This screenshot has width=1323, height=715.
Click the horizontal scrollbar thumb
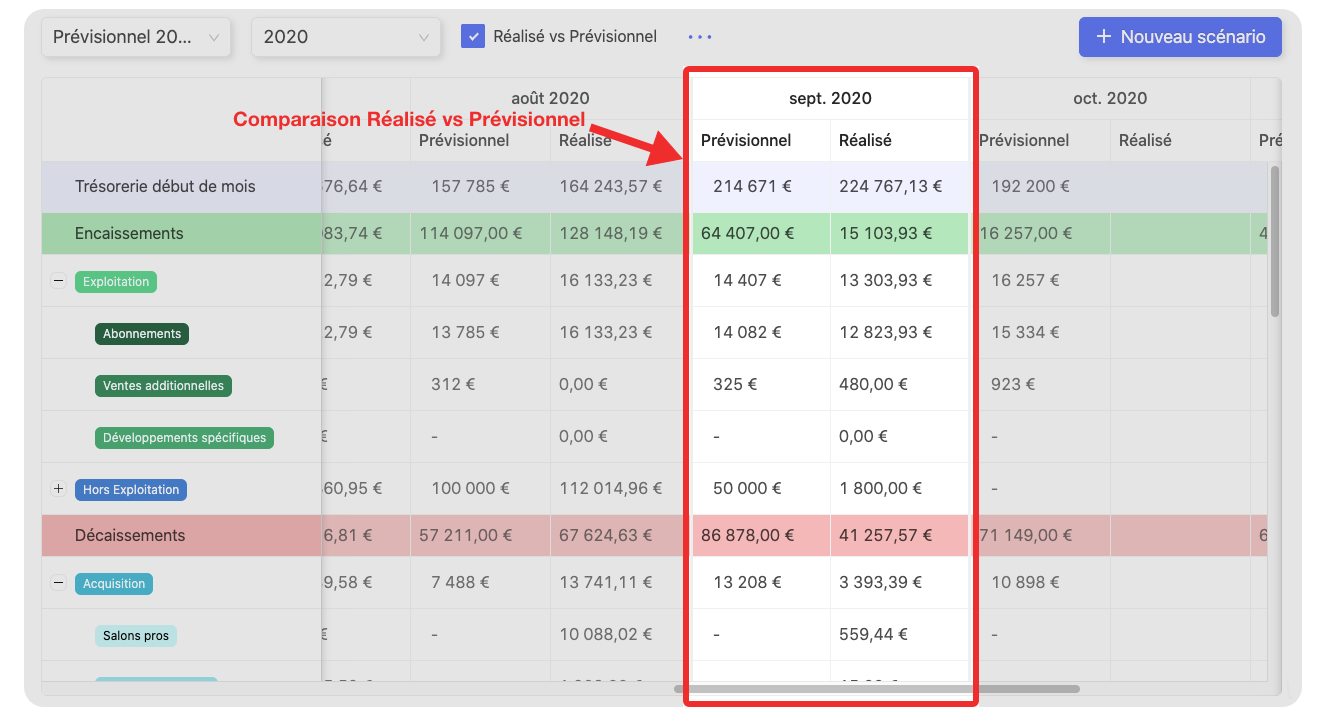point(877,689)
